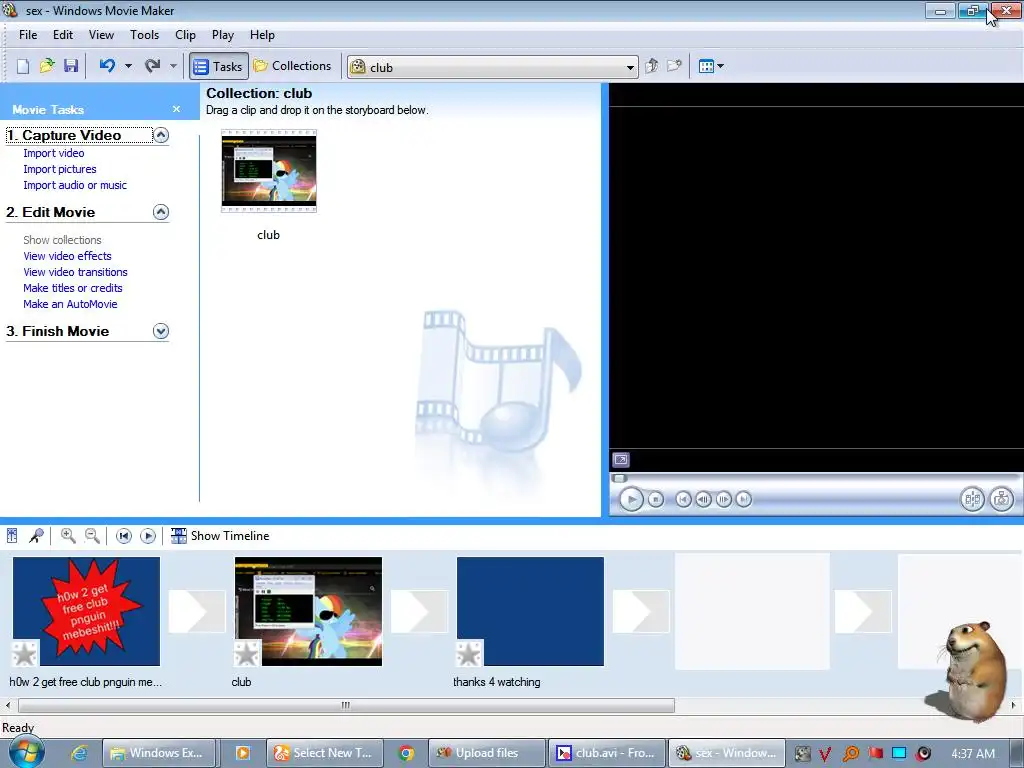Click the Import video link
The width and height of the screenshot is (1024, 768).
(54, 153)
